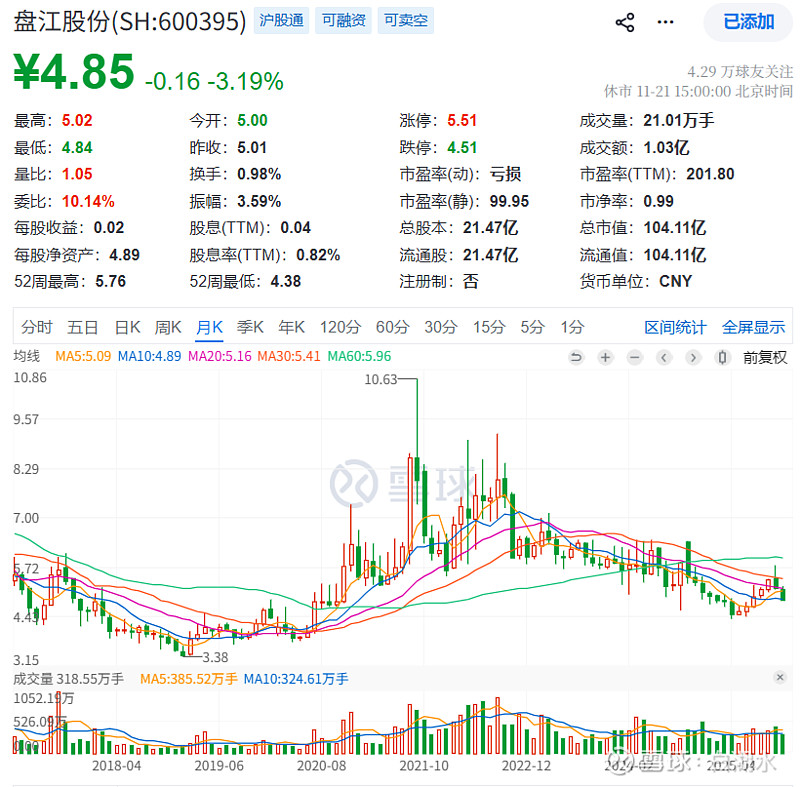Open the more options ellipsis menu

(x=665, y=22)
